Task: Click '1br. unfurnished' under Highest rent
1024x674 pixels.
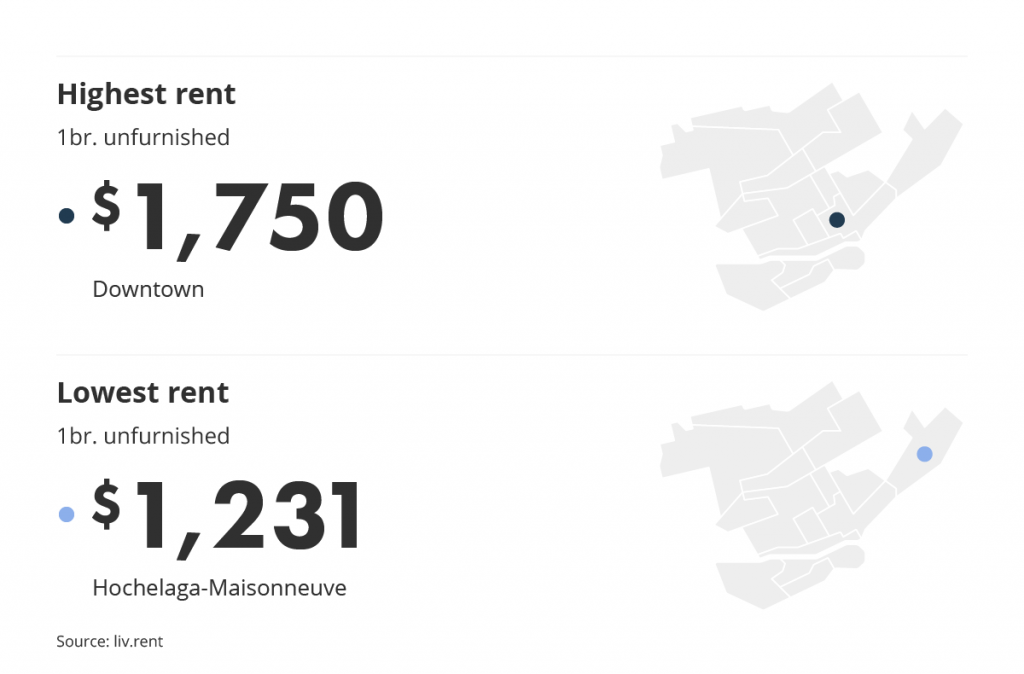Action: 144,138
